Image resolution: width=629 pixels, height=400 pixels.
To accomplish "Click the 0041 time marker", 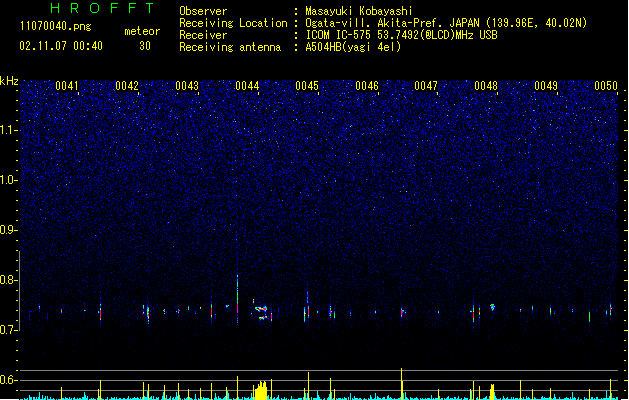I will click(x=67, y=86).
